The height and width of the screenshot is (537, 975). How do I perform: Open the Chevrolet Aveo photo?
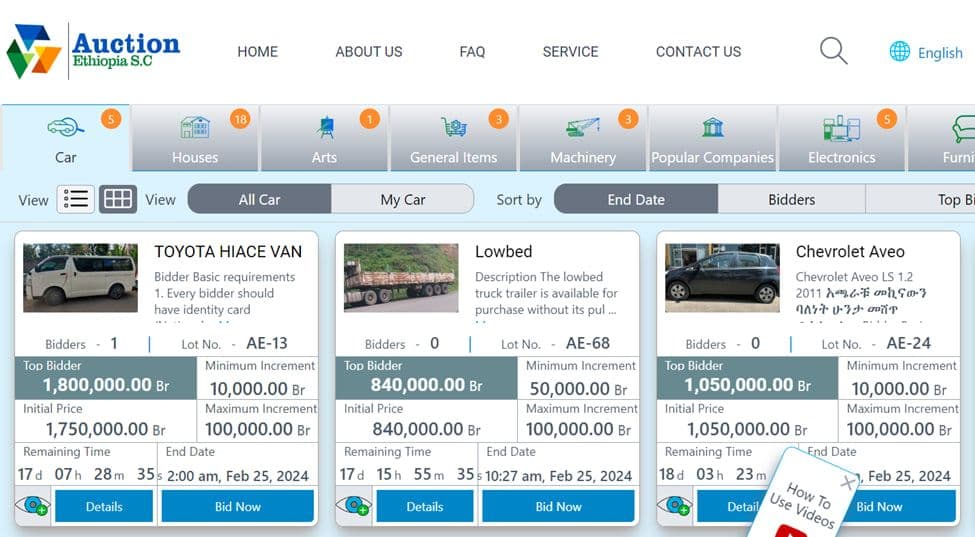[x=722, y=278]
